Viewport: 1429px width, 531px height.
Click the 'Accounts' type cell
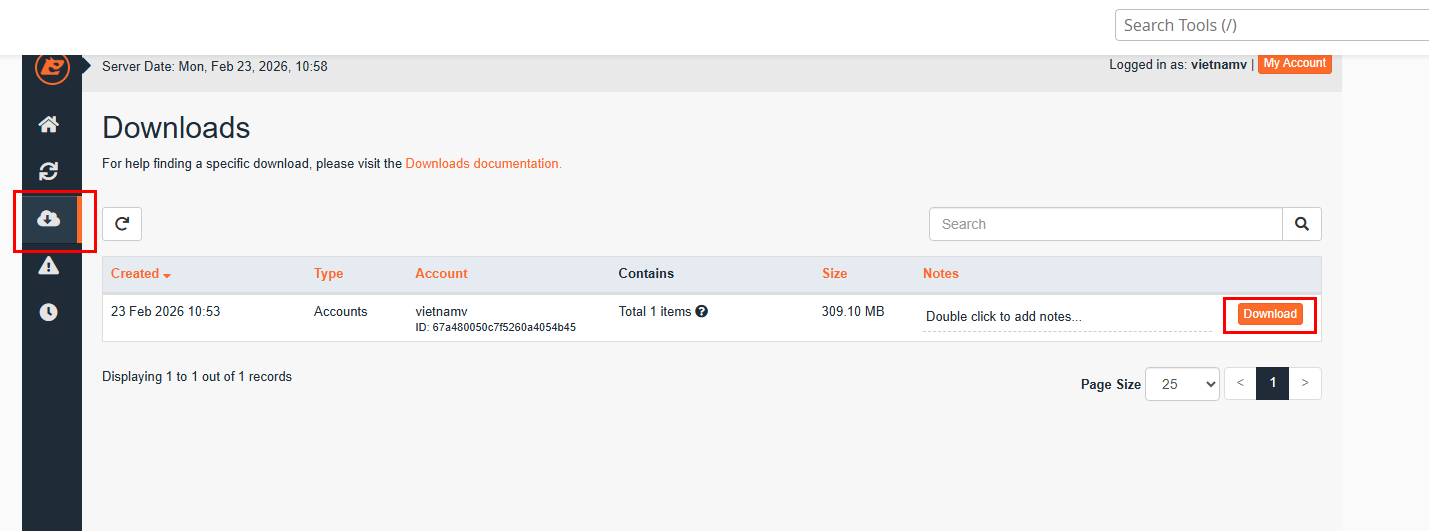340,311
